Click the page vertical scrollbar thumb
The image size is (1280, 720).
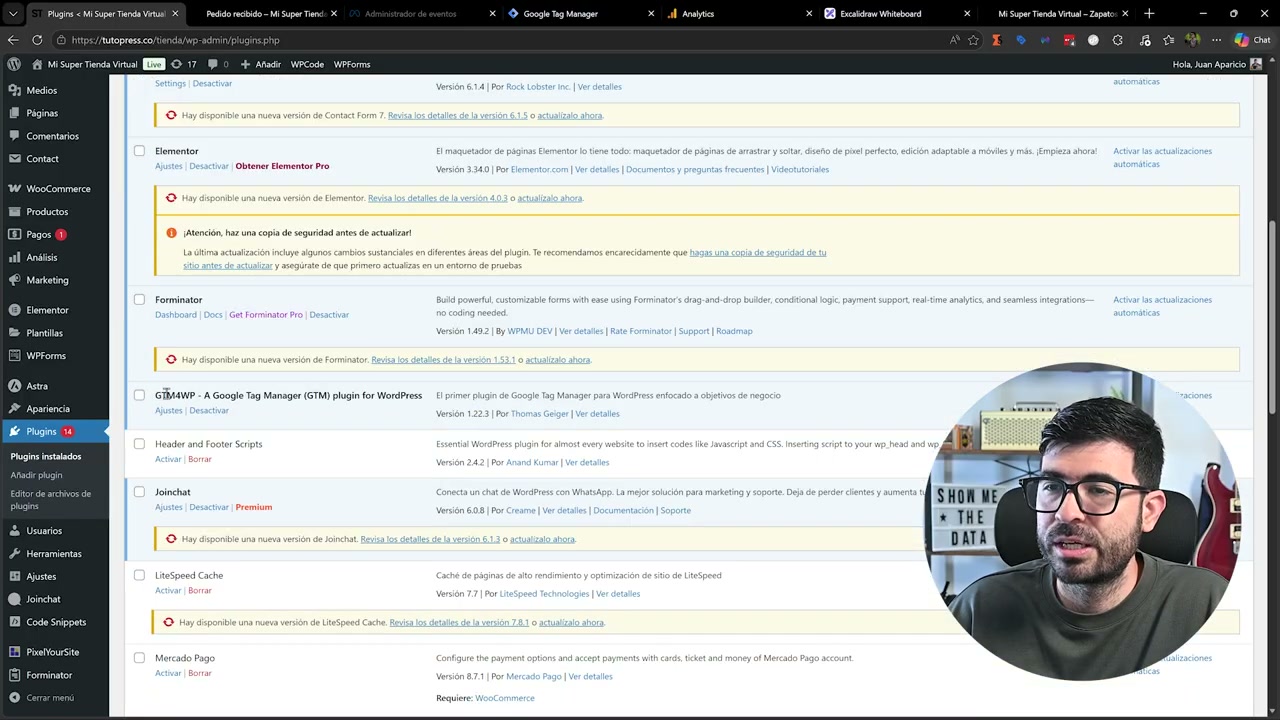pyautogui.click(x=1273, y=315)
